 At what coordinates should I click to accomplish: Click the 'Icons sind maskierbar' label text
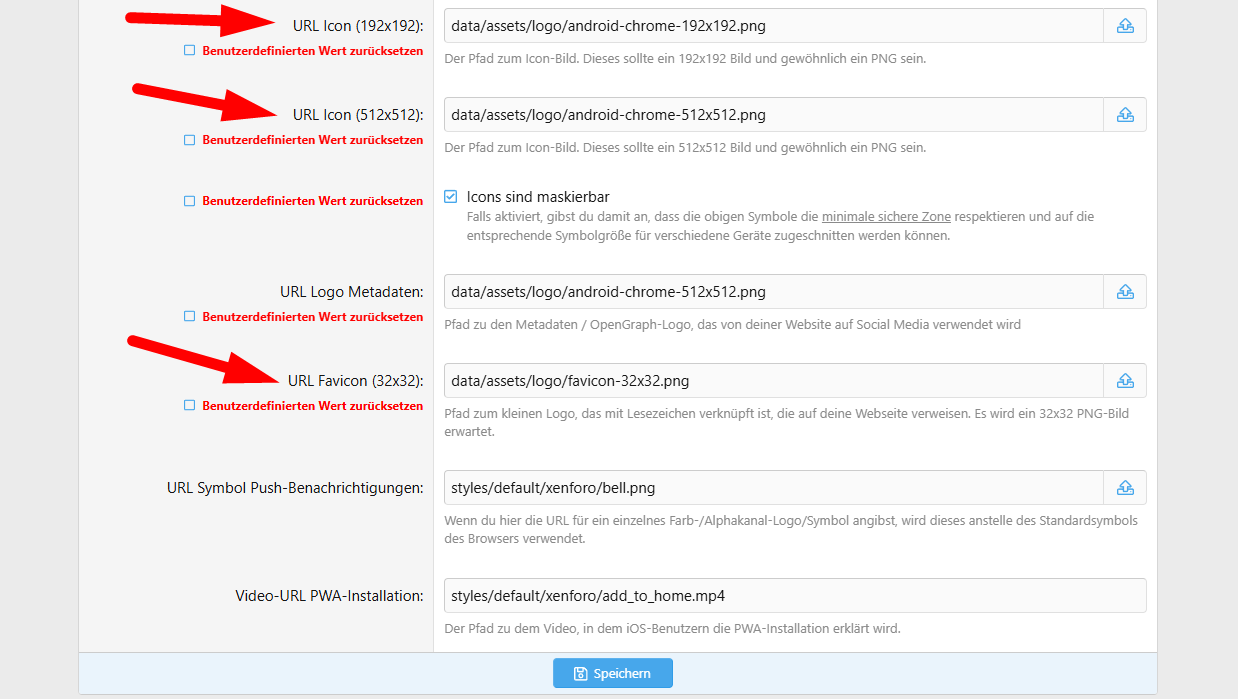coord(538,197)
